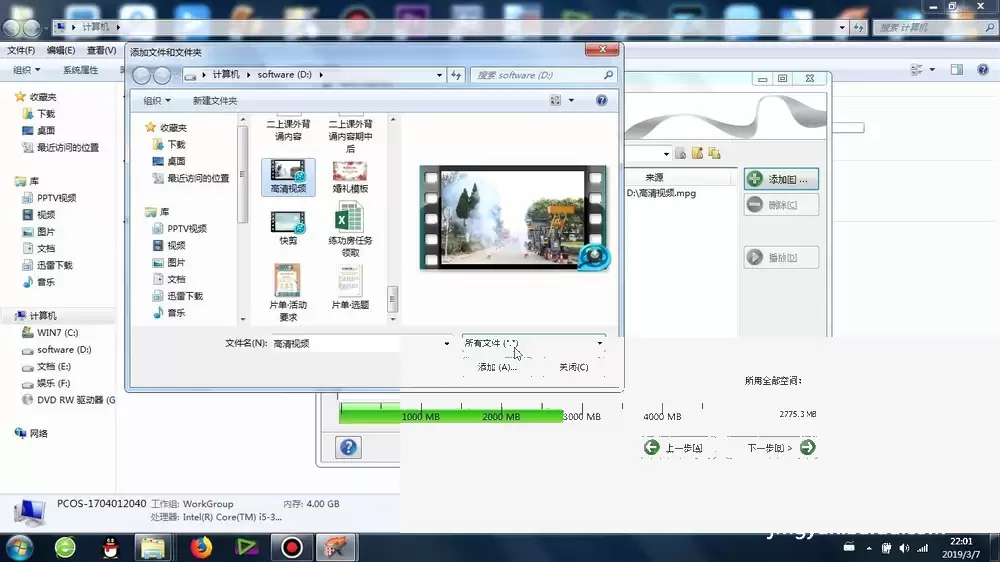This screenshot has width=1000, height=562.
Task: Expand the wizard's source combo box
Action: point(666,154)
